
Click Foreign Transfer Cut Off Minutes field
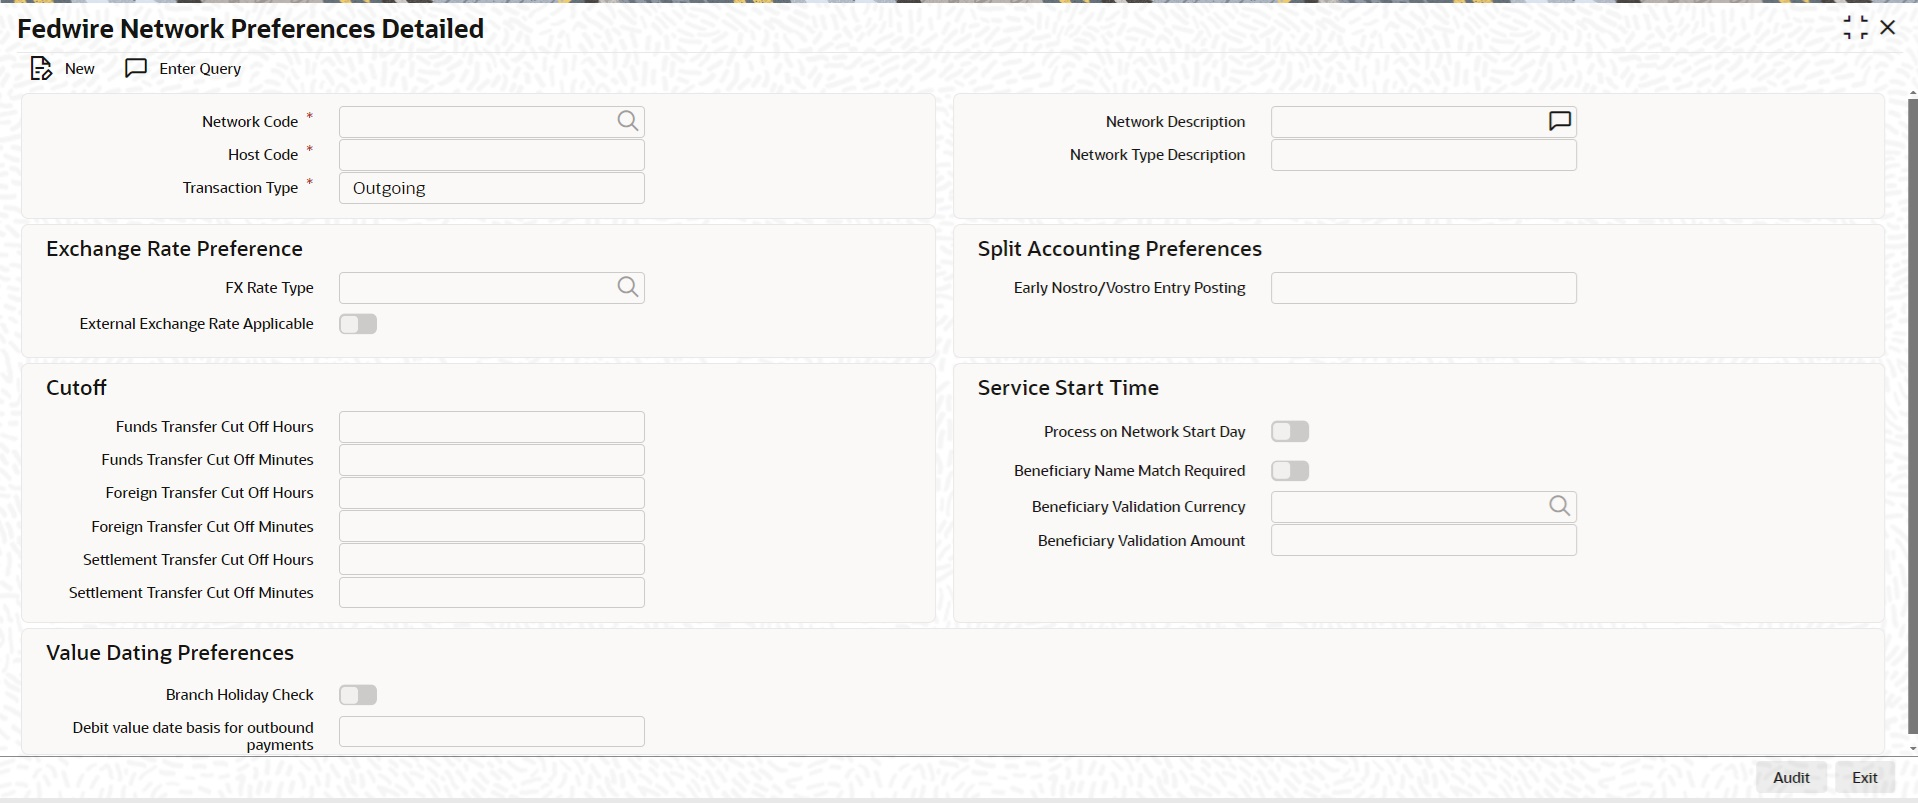492,526
